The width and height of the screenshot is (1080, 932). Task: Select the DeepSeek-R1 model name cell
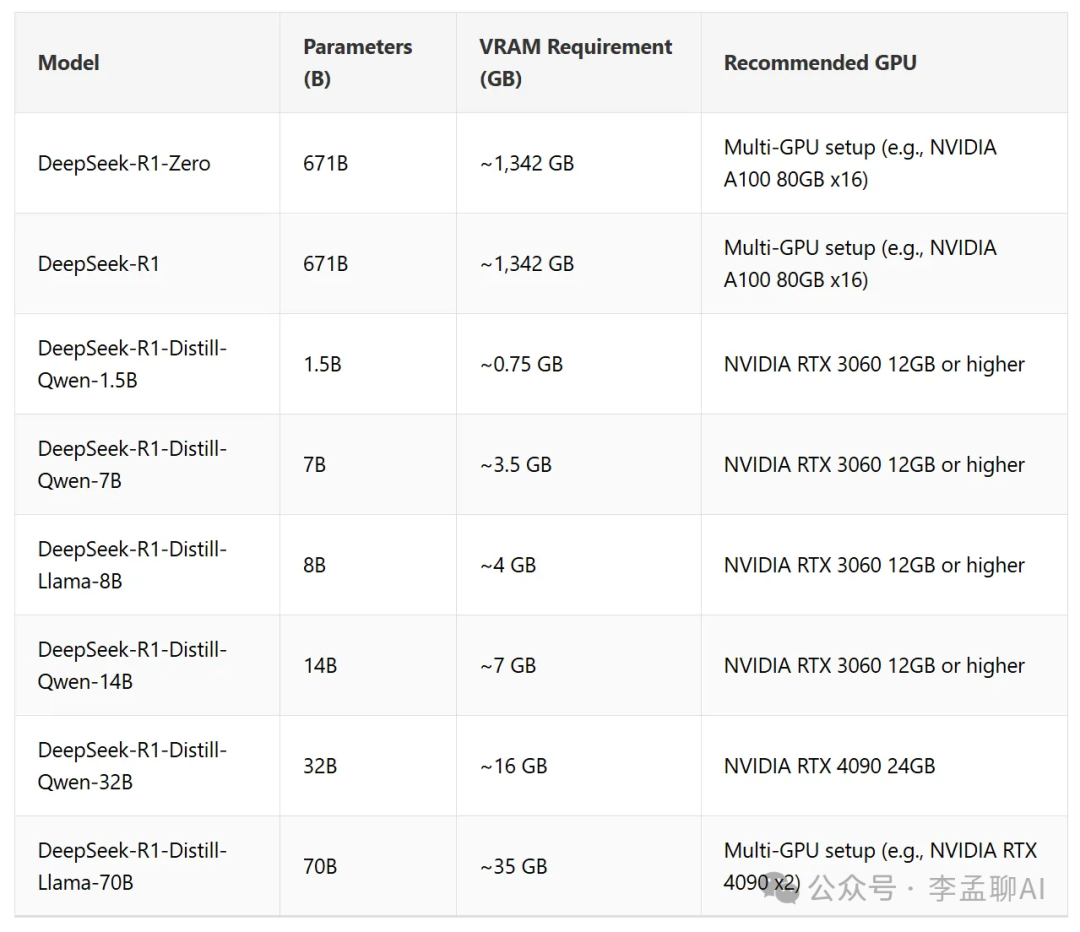[98, 264]
